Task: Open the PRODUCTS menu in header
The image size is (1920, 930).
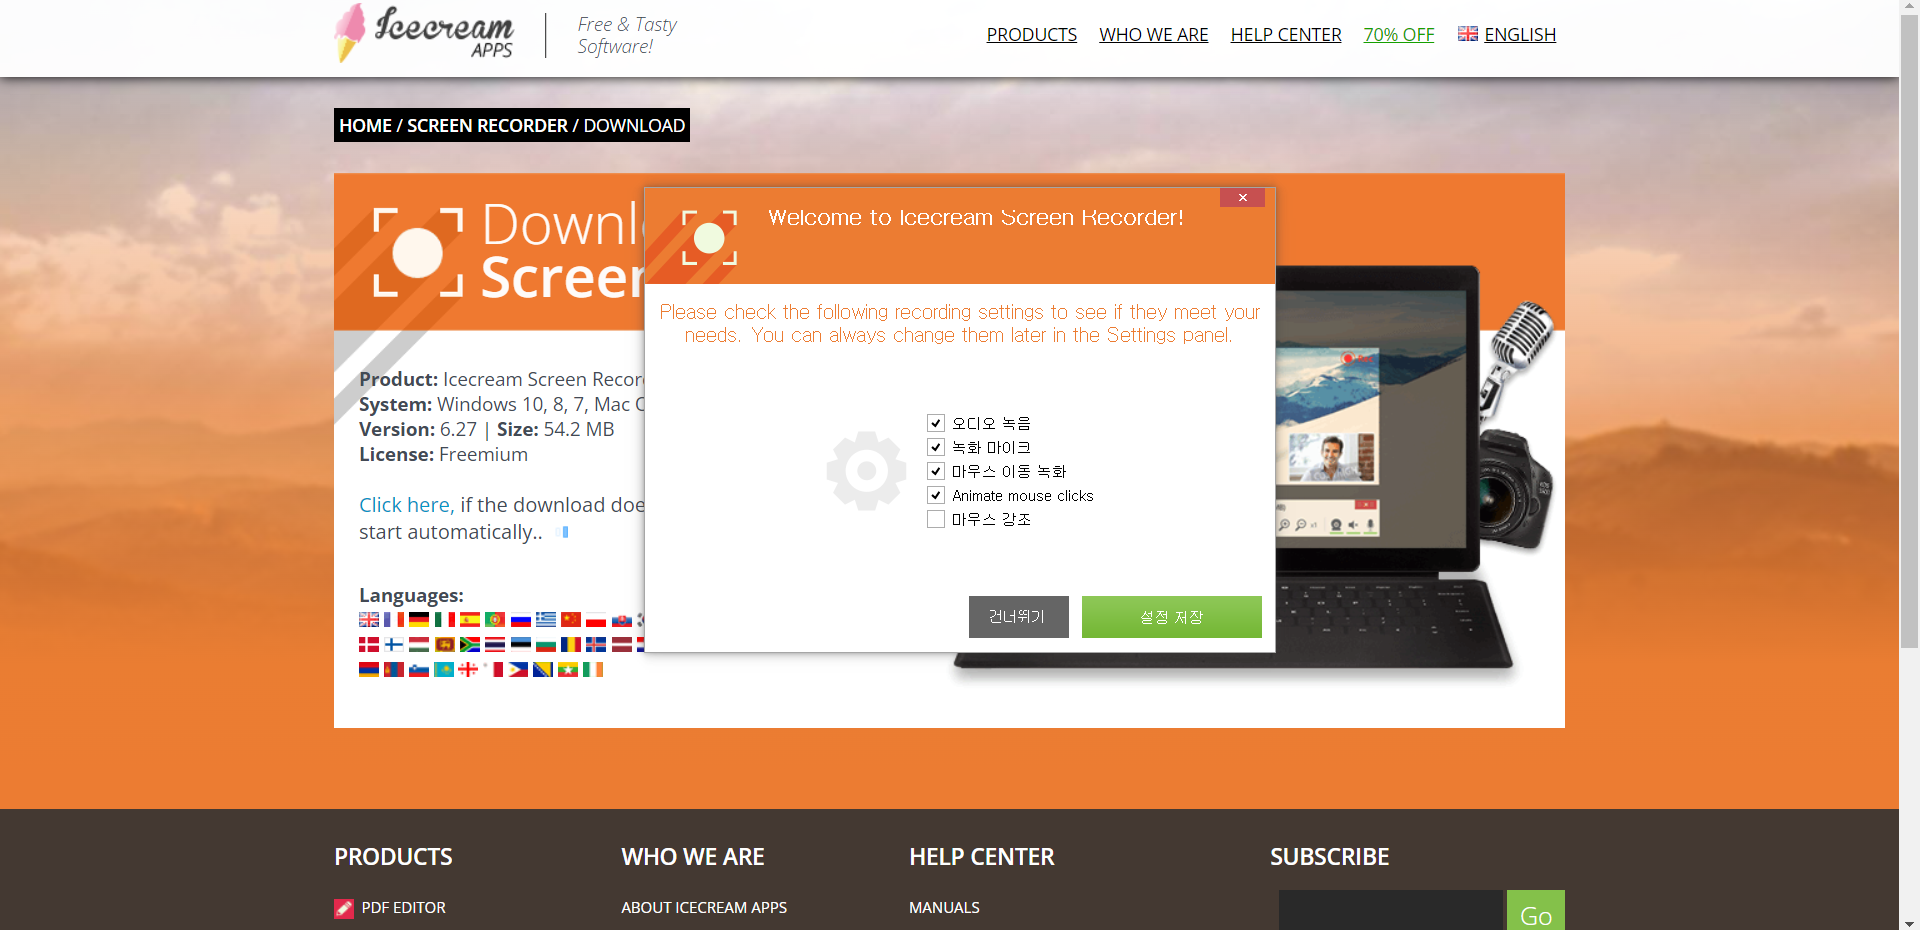Action: pos(1032,35)
